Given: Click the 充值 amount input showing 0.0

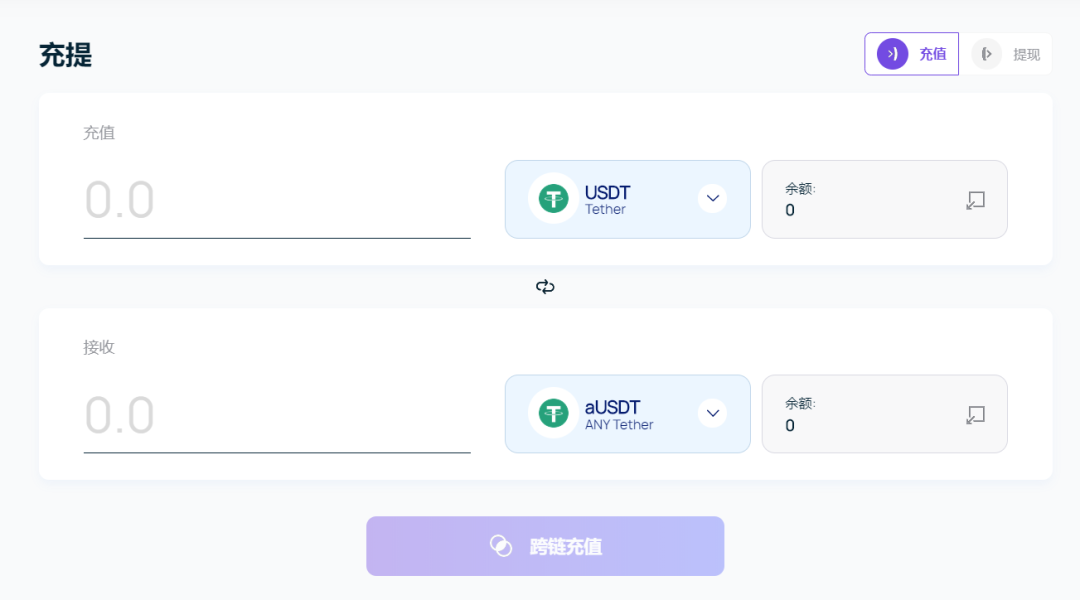Looking at the screenshot, I should (x=277, y=200).
